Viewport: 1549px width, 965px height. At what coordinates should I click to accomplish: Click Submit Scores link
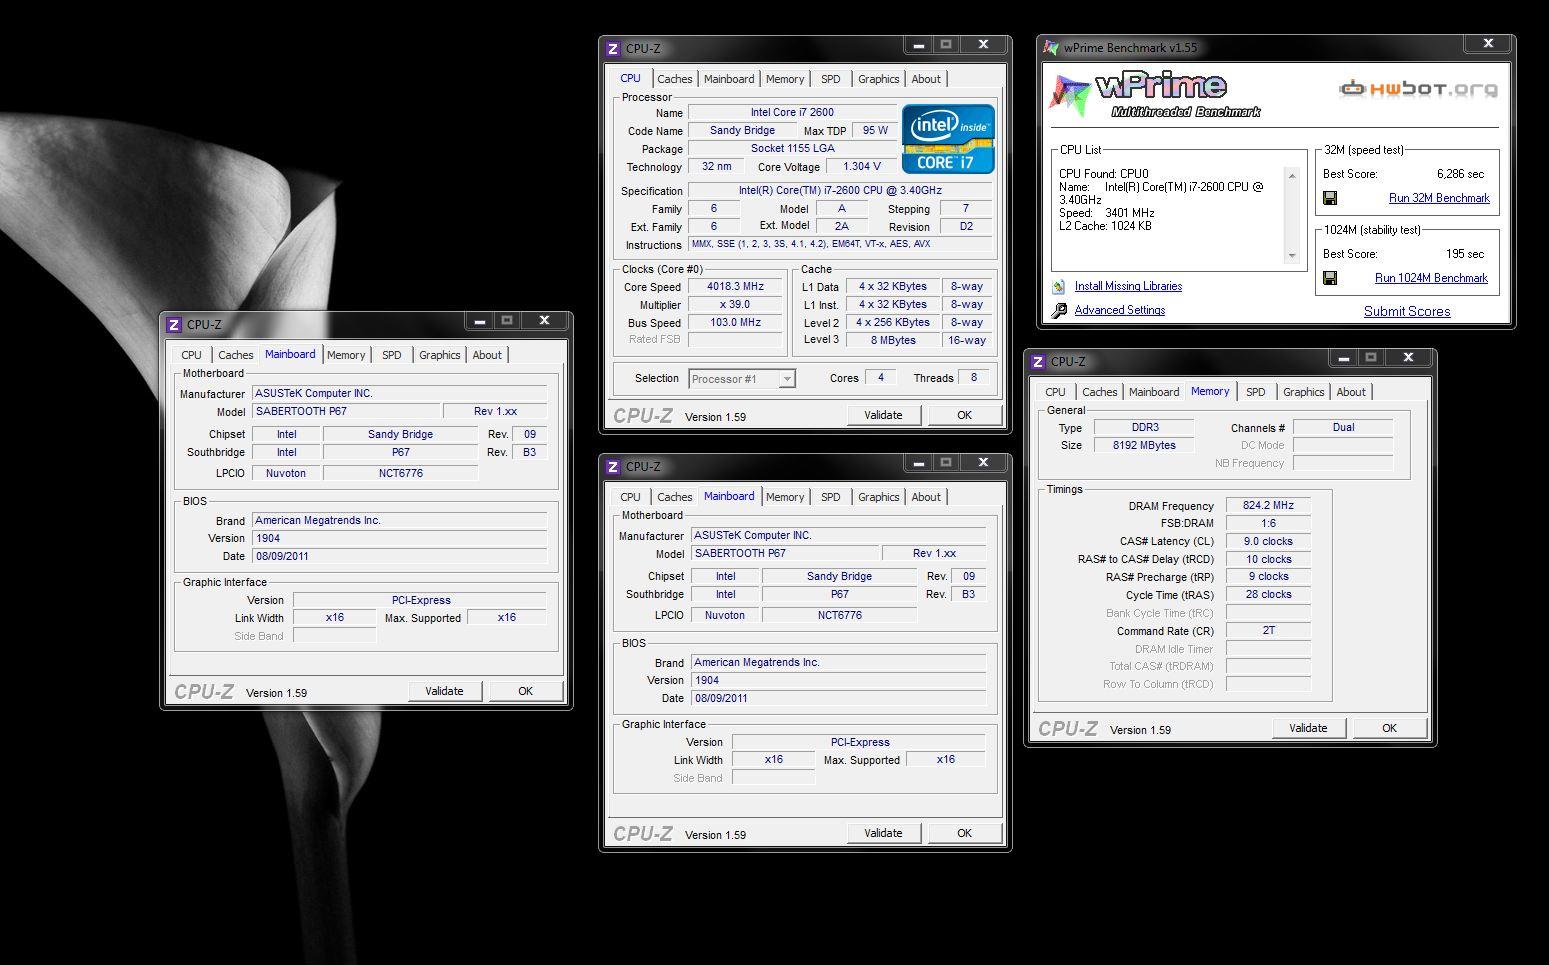(x=1407, y=311)
